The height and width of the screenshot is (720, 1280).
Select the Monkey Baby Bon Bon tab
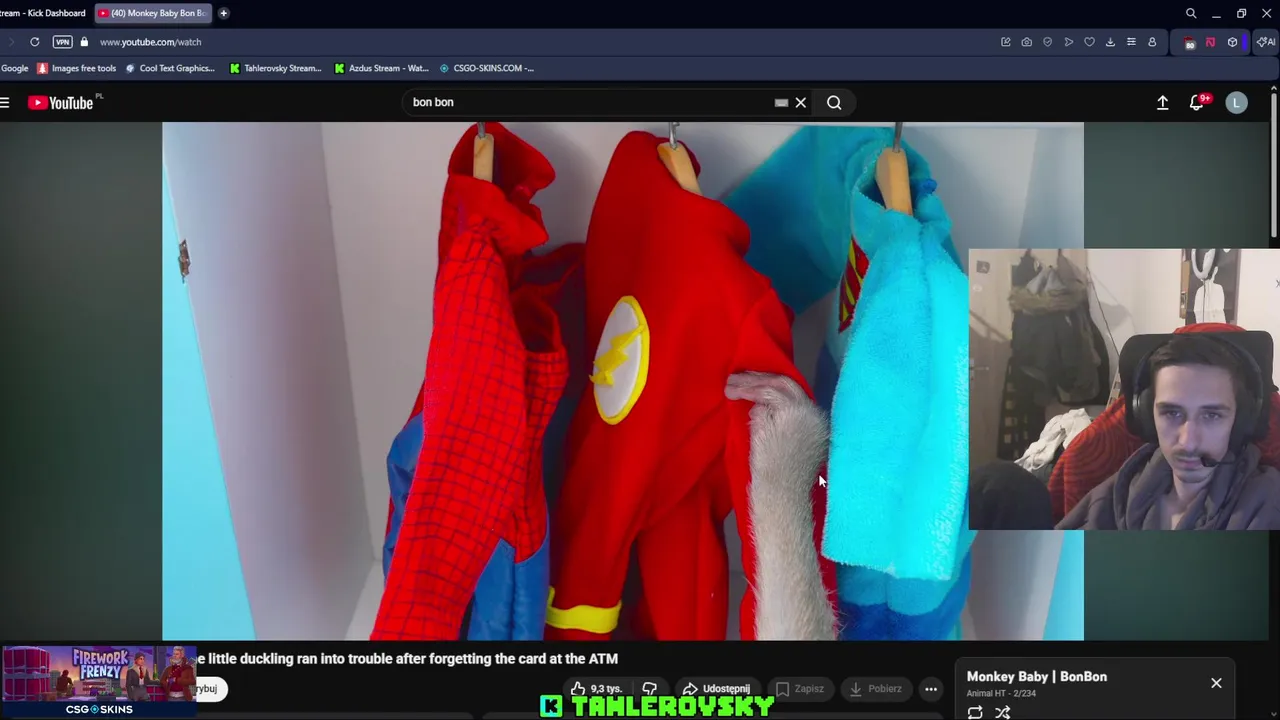[x=152, y=13]
